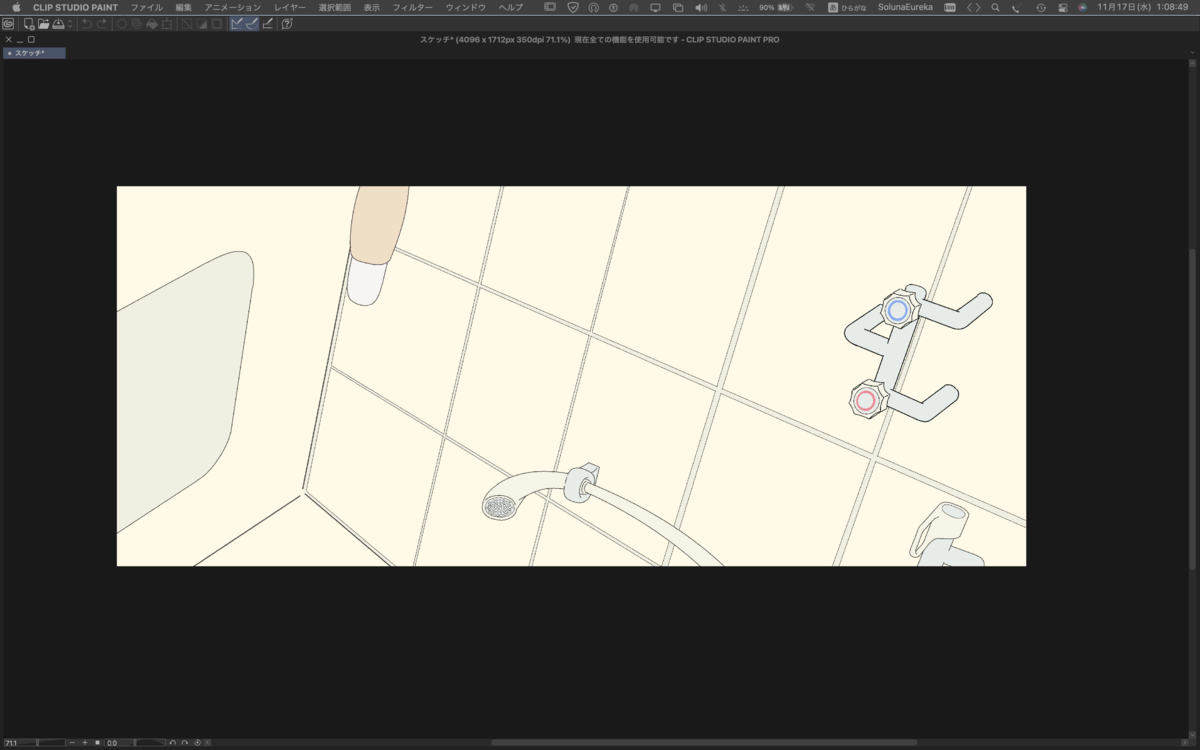Open the ウィンドウ menu
This screenshot has height=750, width=1200.
(466, 7)
